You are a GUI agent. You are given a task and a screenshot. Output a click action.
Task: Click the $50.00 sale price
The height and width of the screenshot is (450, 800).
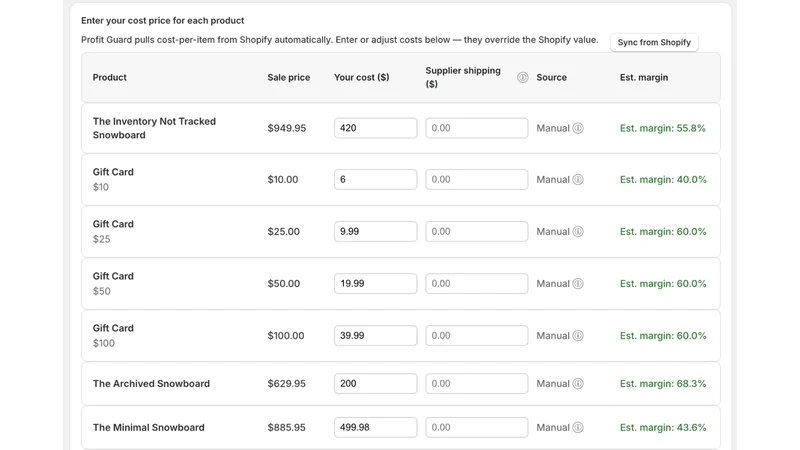[284, 284]
